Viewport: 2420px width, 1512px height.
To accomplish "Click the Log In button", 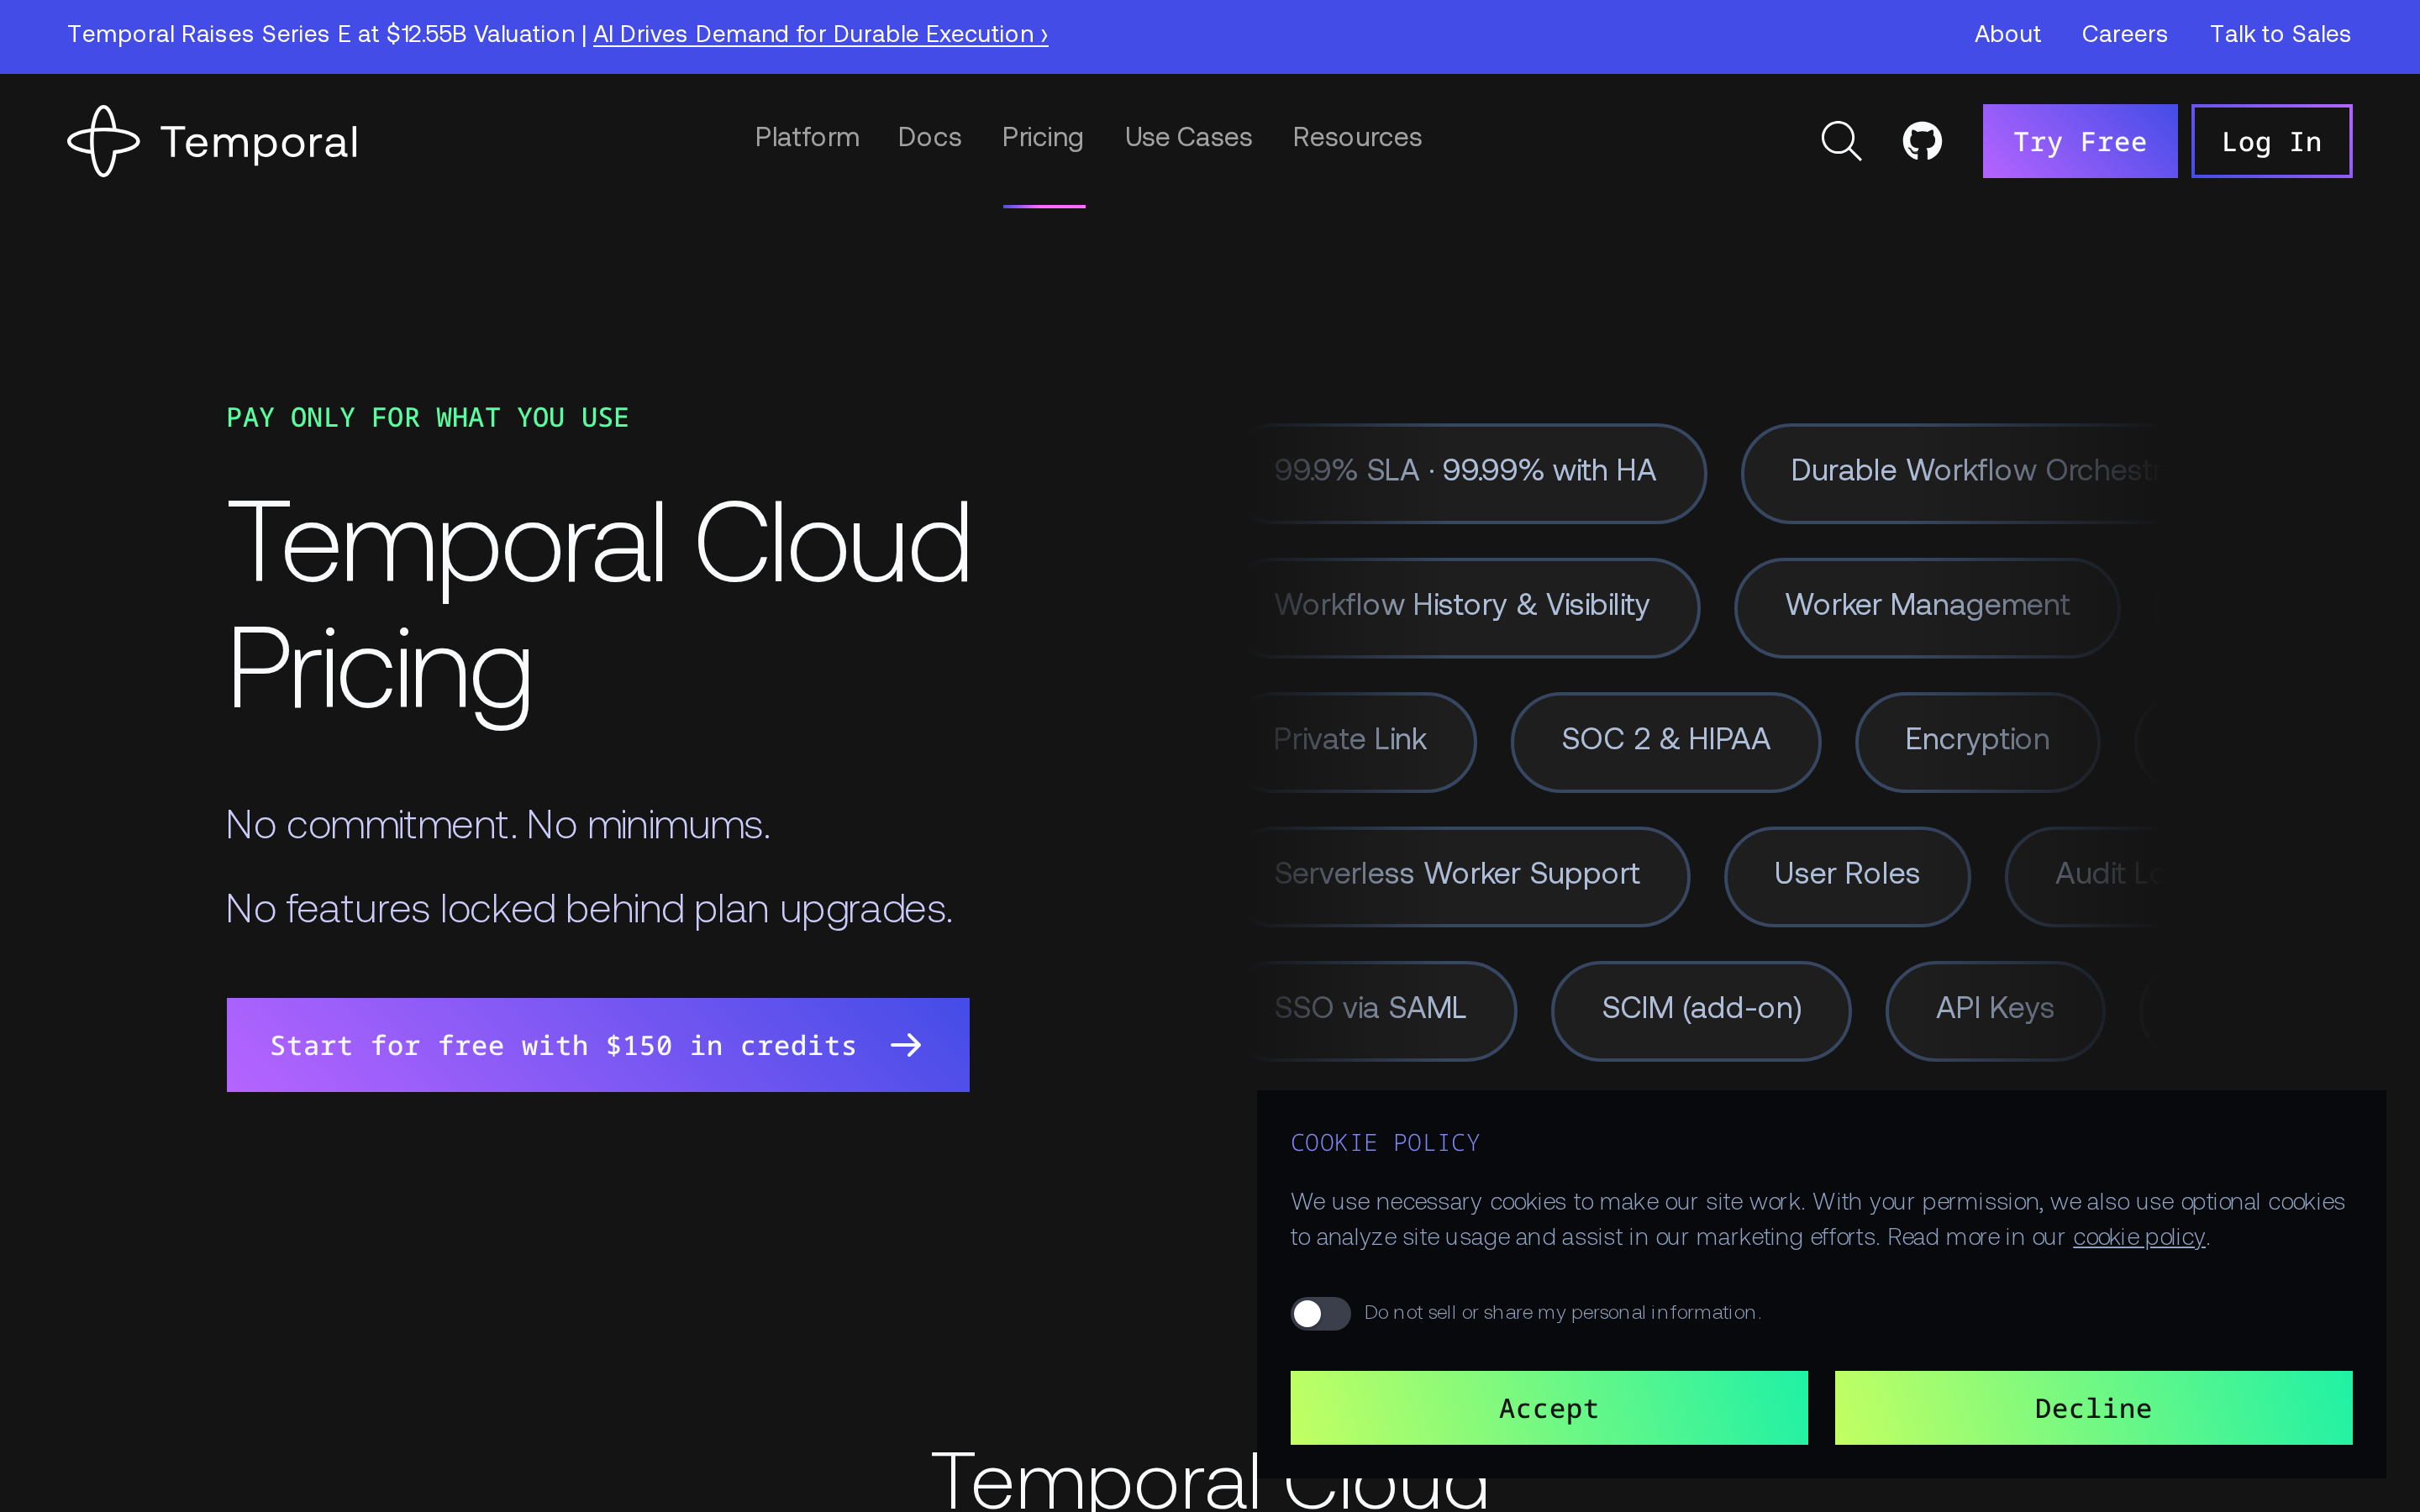I will click(x=2271, y=141).
